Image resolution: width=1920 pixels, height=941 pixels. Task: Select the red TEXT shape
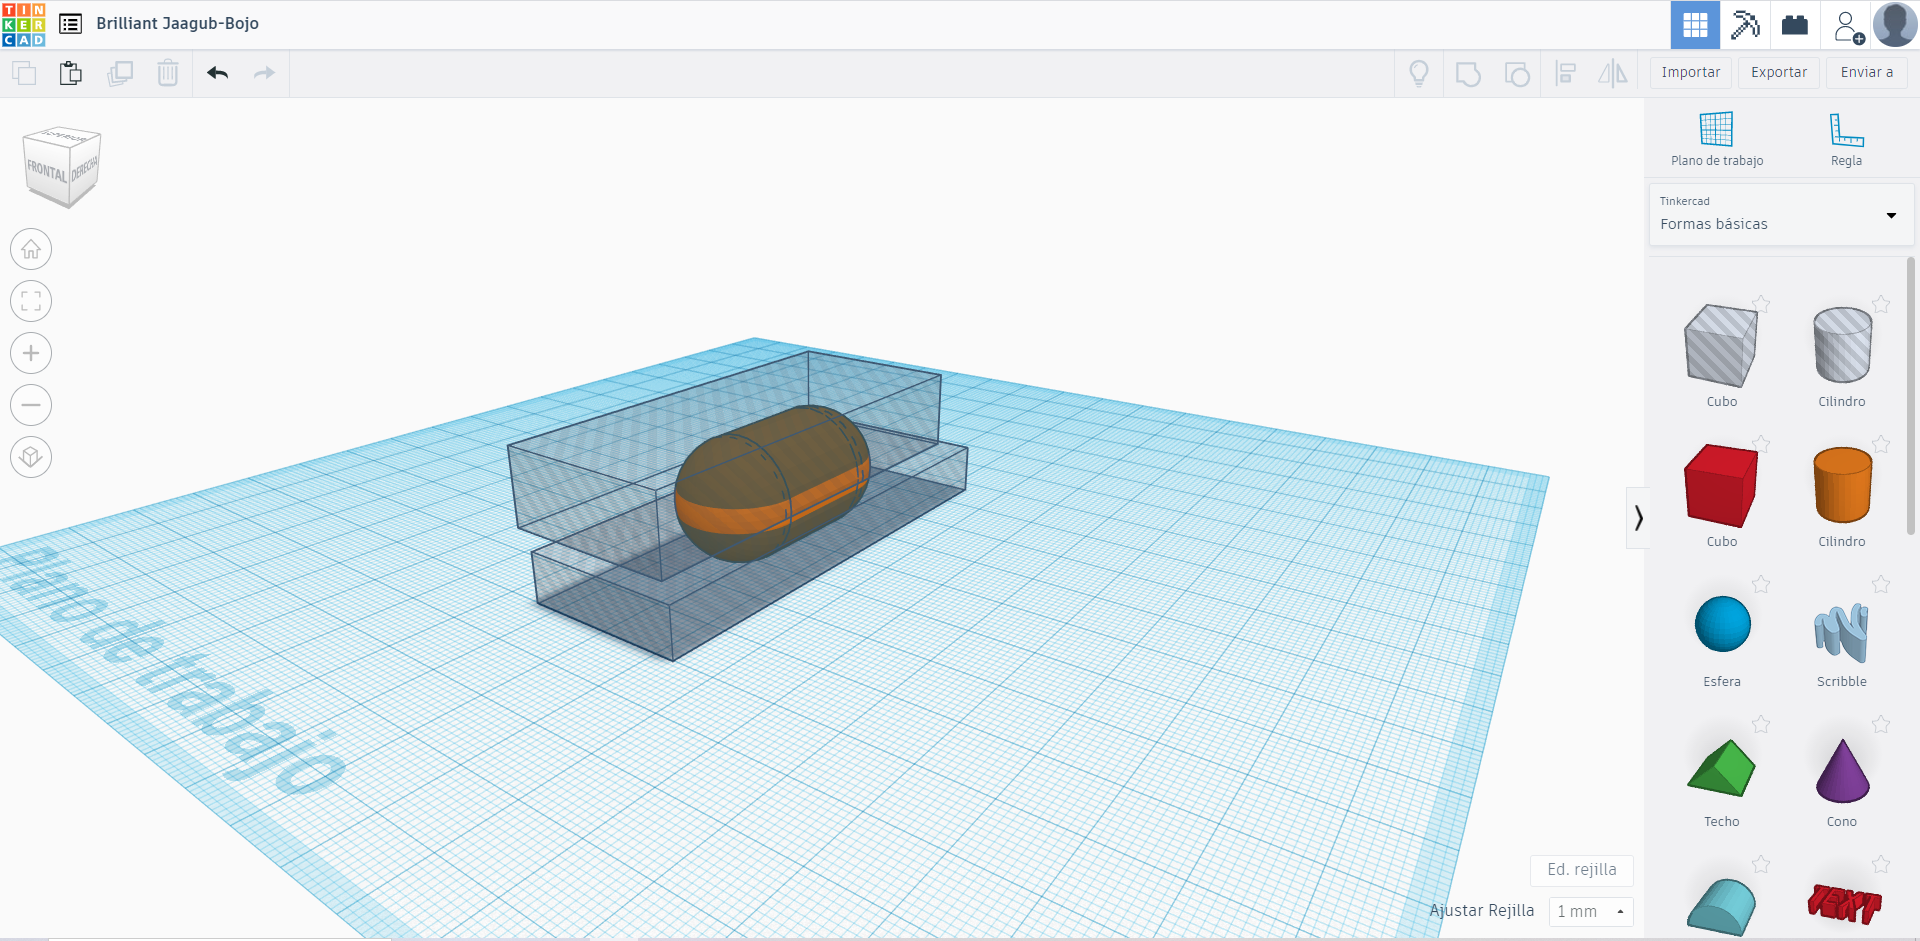[1844, 904]
